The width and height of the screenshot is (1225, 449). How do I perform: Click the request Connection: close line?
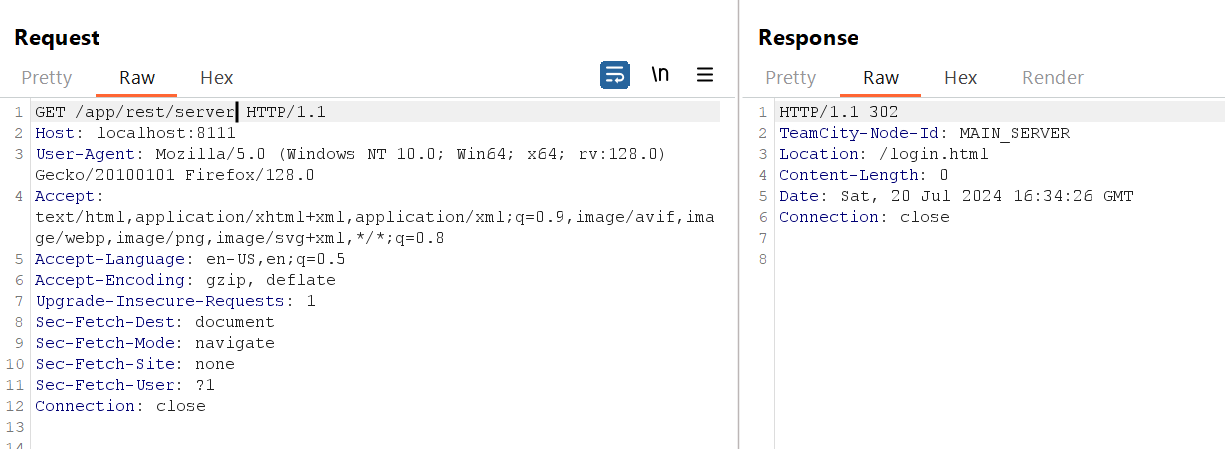pyautogui.click(x=120, y=406)
